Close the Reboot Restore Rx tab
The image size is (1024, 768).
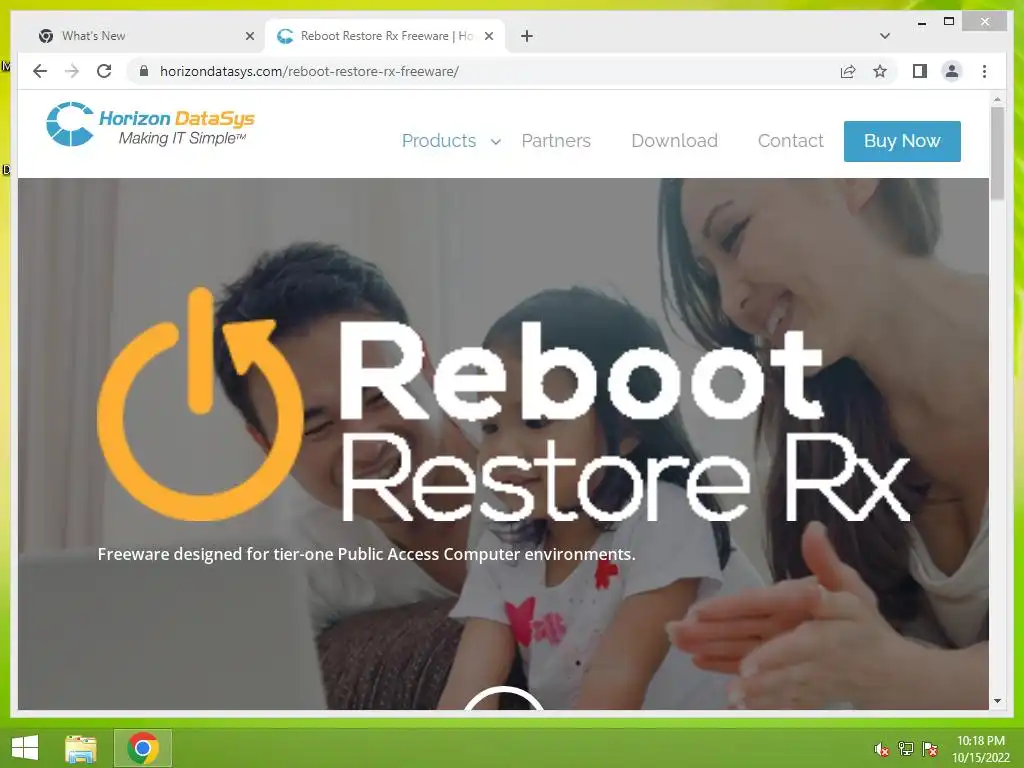[488, 36]
